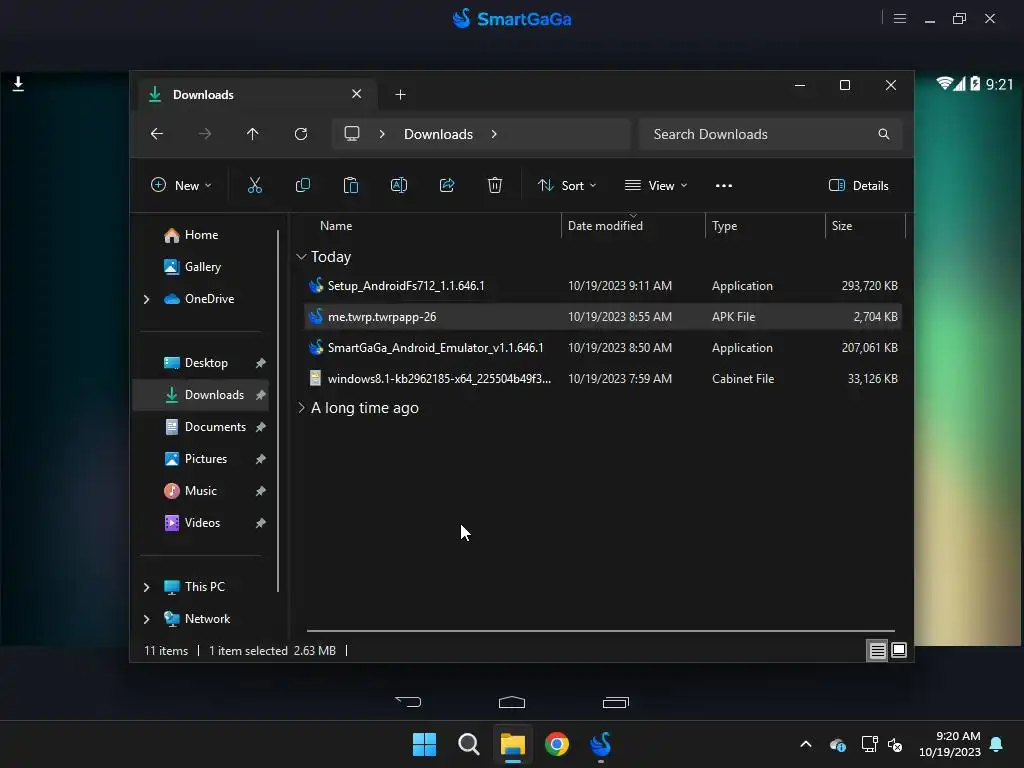The width and height of the screenshot is (1024, 768).
Task: Click chevron after Downloads in address bar
Action: click(494, 134)
